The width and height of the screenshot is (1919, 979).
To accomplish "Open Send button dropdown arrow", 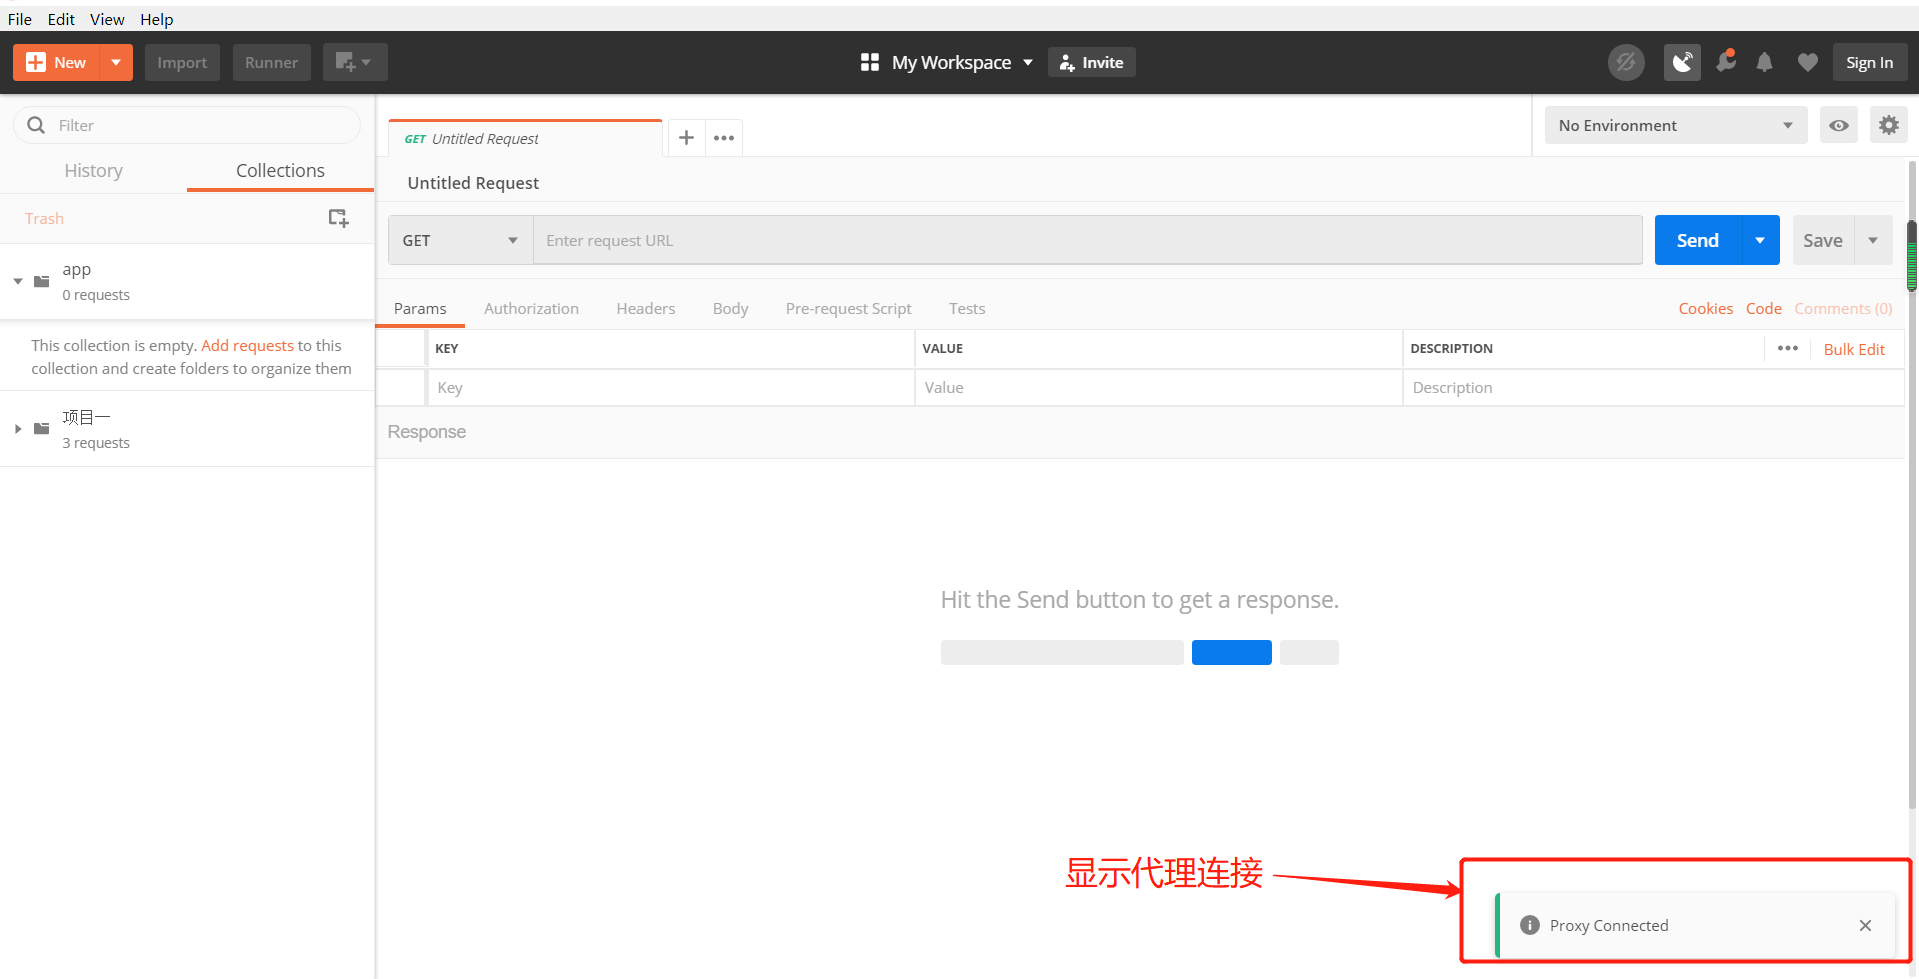I will click(x=1760, y=241).
